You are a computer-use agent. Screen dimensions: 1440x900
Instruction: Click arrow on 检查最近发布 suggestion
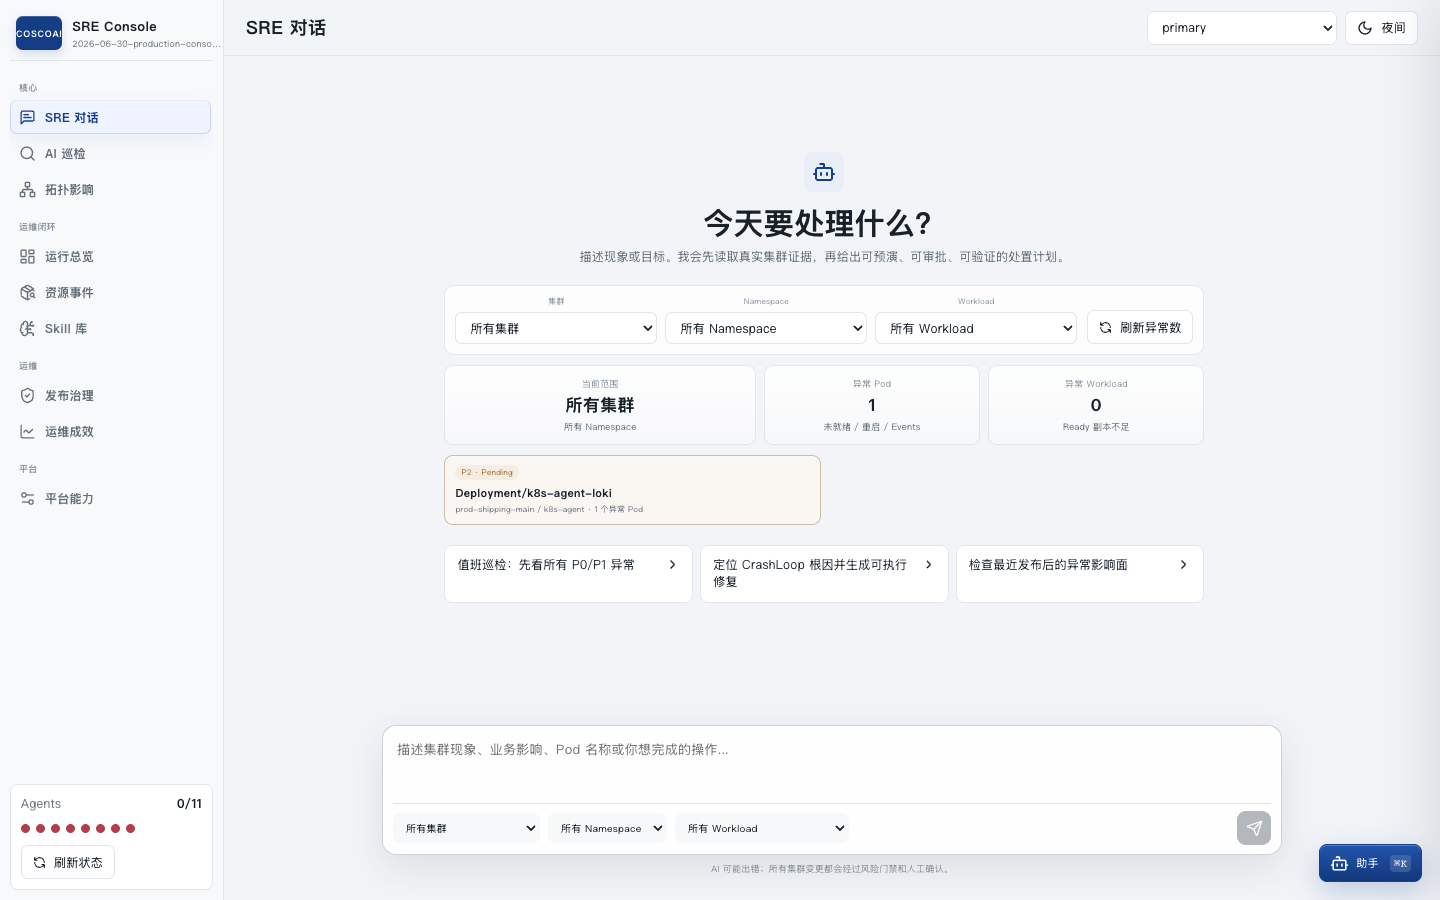click(1183, 564)
